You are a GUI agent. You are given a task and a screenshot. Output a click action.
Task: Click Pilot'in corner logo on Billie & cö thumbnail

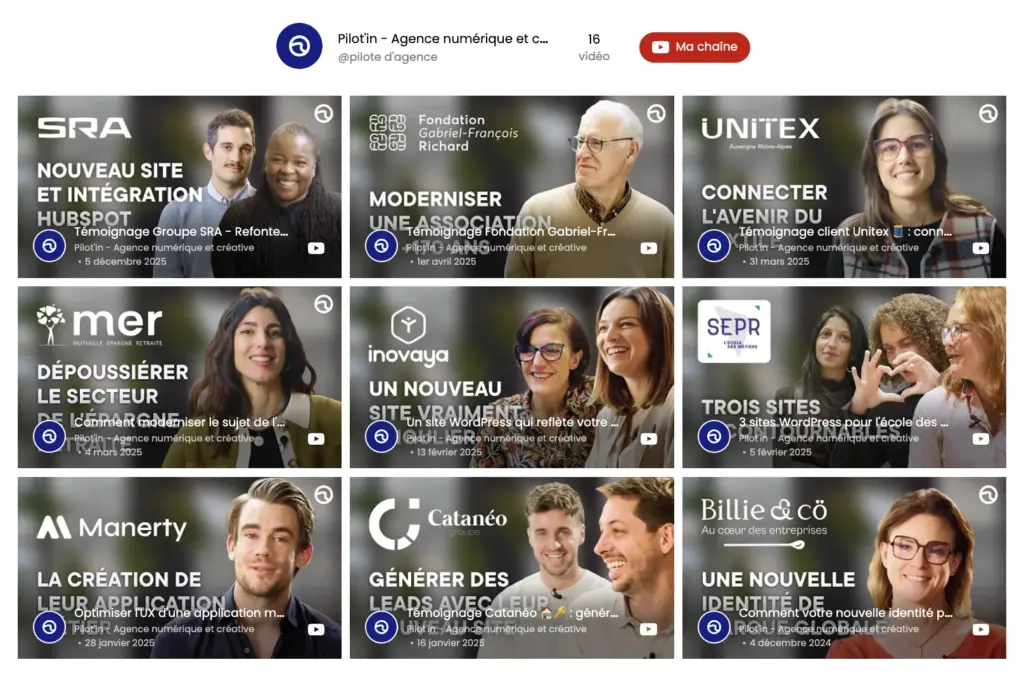coord(987,495)
